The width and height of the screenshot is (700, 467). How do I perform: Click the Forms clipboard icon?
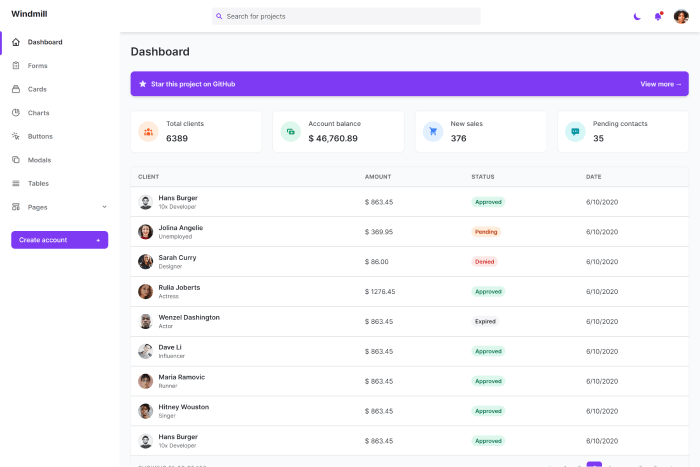pos(16,66)
